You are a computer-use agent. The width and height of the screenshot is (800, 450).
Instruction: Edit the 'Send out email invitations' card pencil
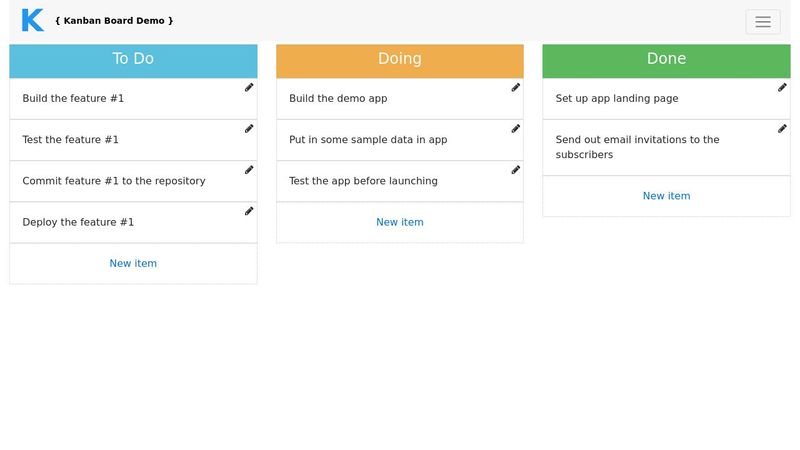coord(782,129)
